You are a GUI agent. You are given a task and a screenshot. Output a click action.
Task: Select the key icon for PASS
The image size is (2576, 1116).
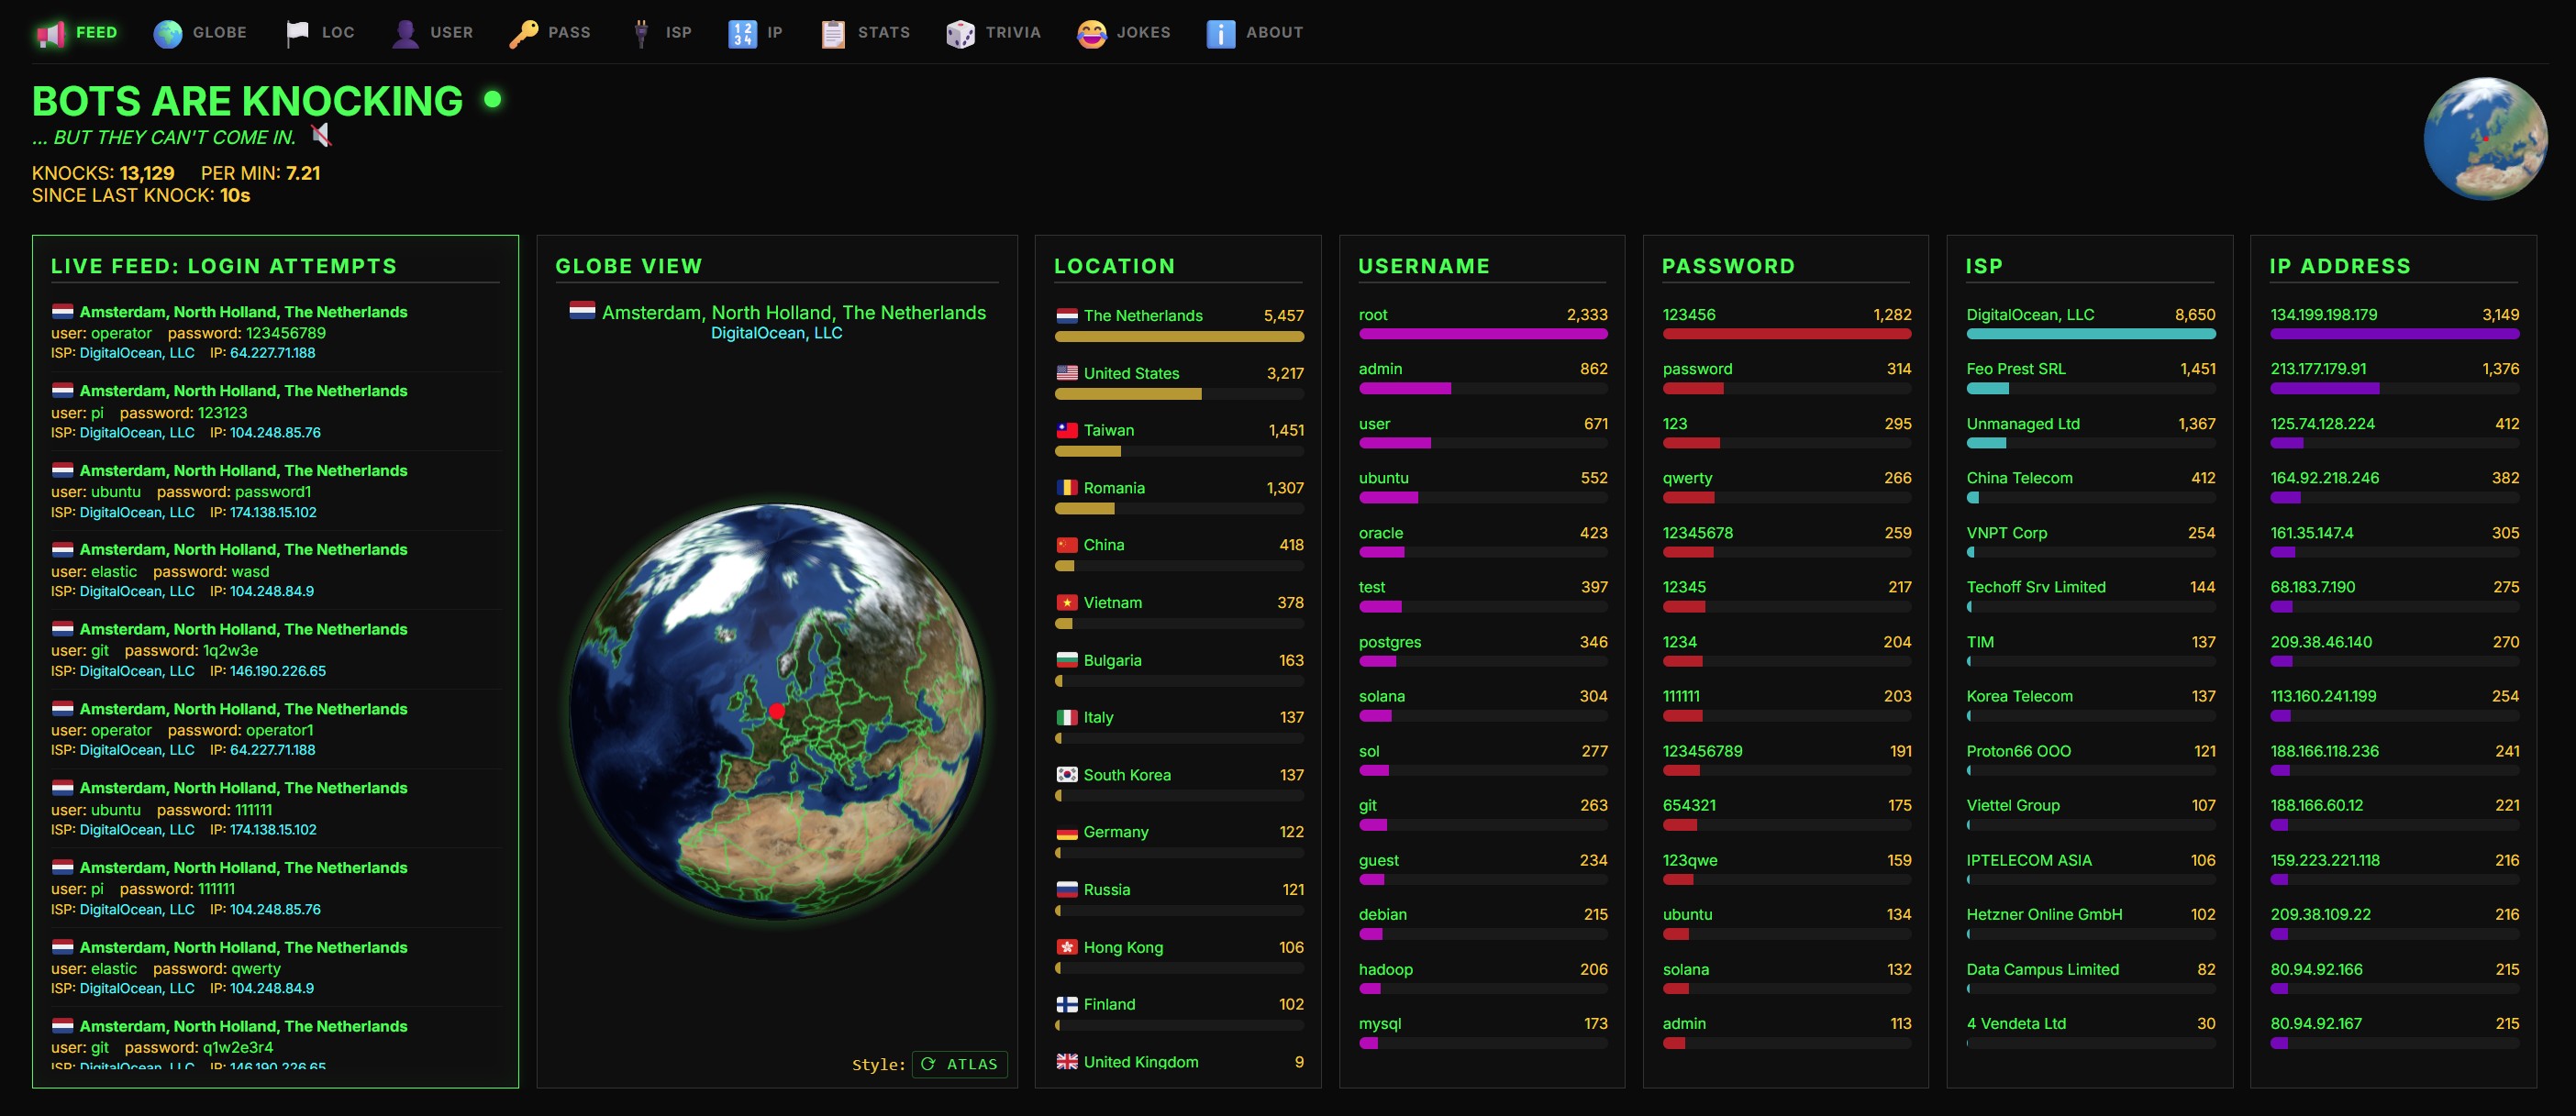(x=521, y=32)
